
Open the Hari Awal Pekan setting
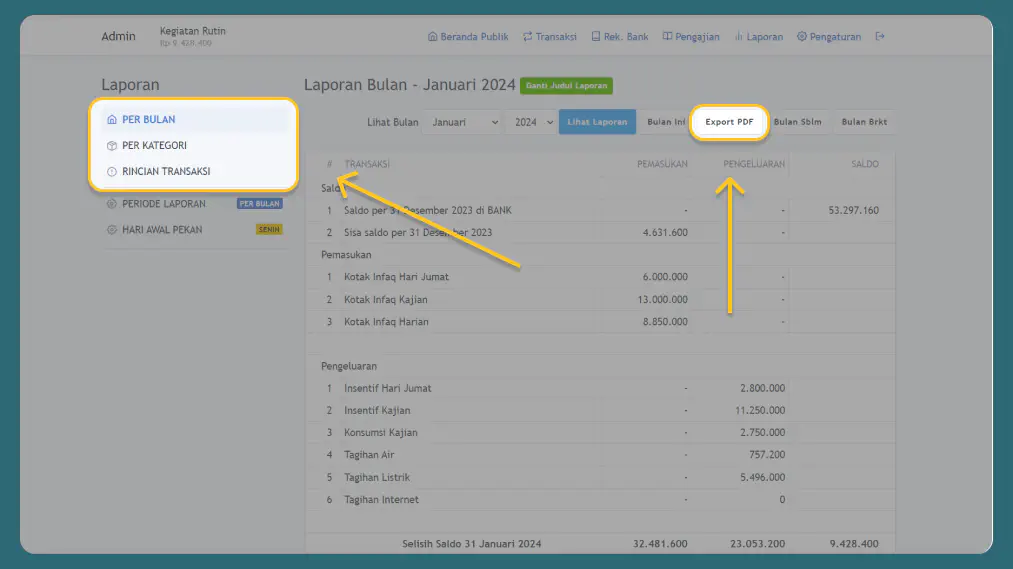pos(161,230)
